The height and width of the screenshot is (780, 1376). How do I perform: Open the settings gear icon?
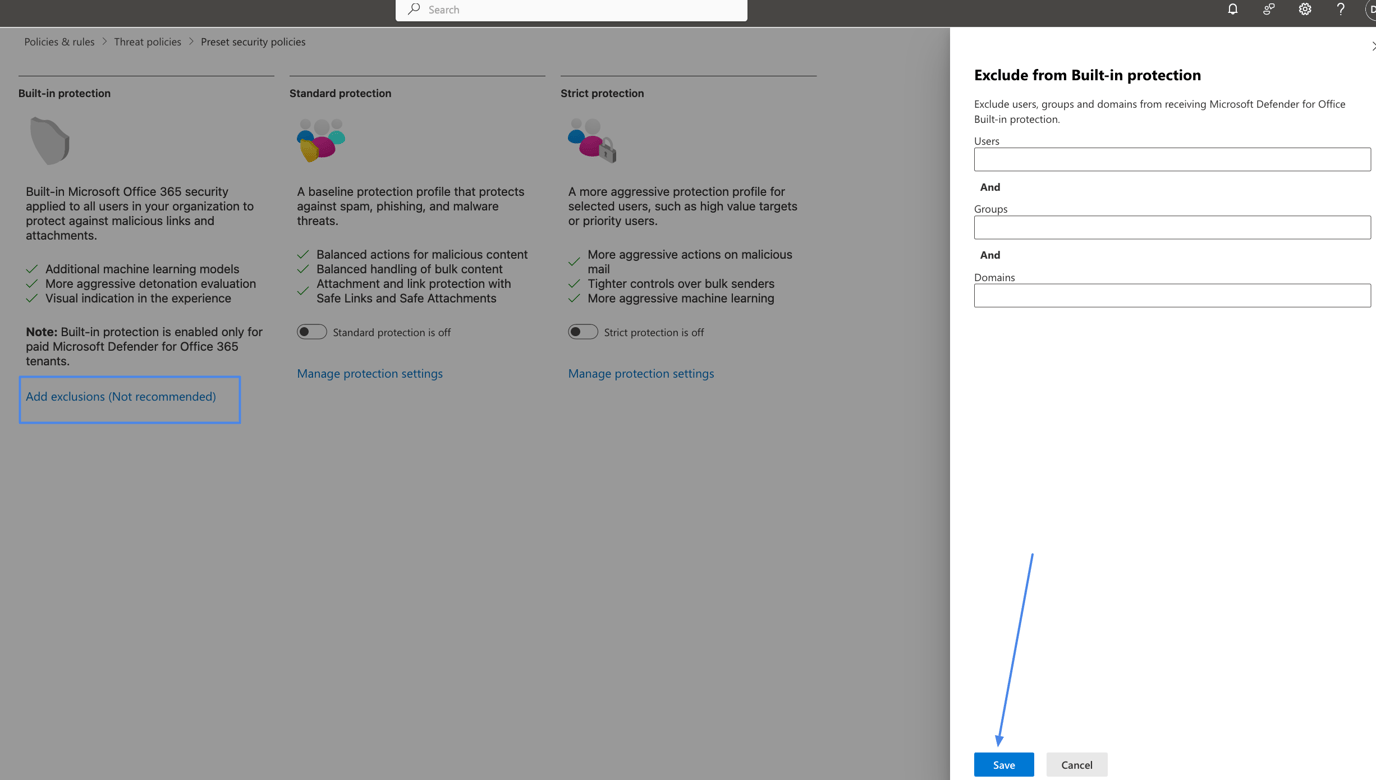[x=1304, y=9]
